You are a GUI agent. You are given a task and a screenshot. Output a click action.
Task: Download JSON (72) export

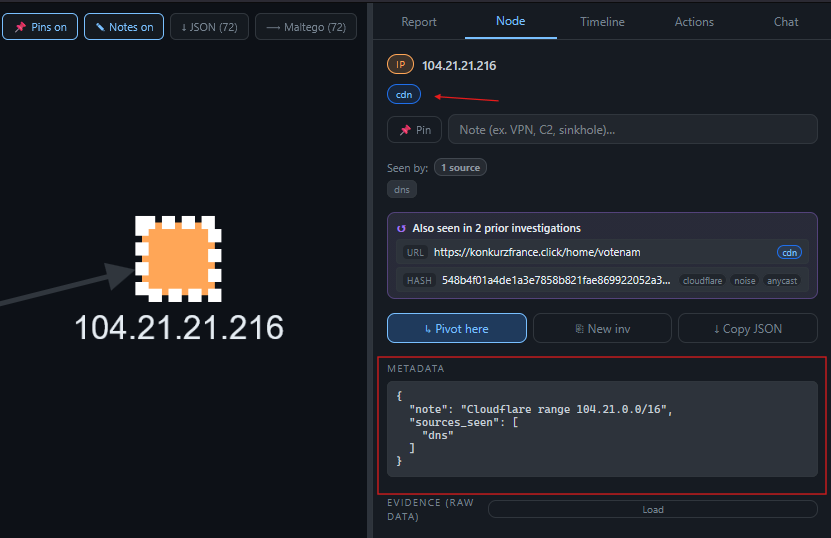click(209, 27)
